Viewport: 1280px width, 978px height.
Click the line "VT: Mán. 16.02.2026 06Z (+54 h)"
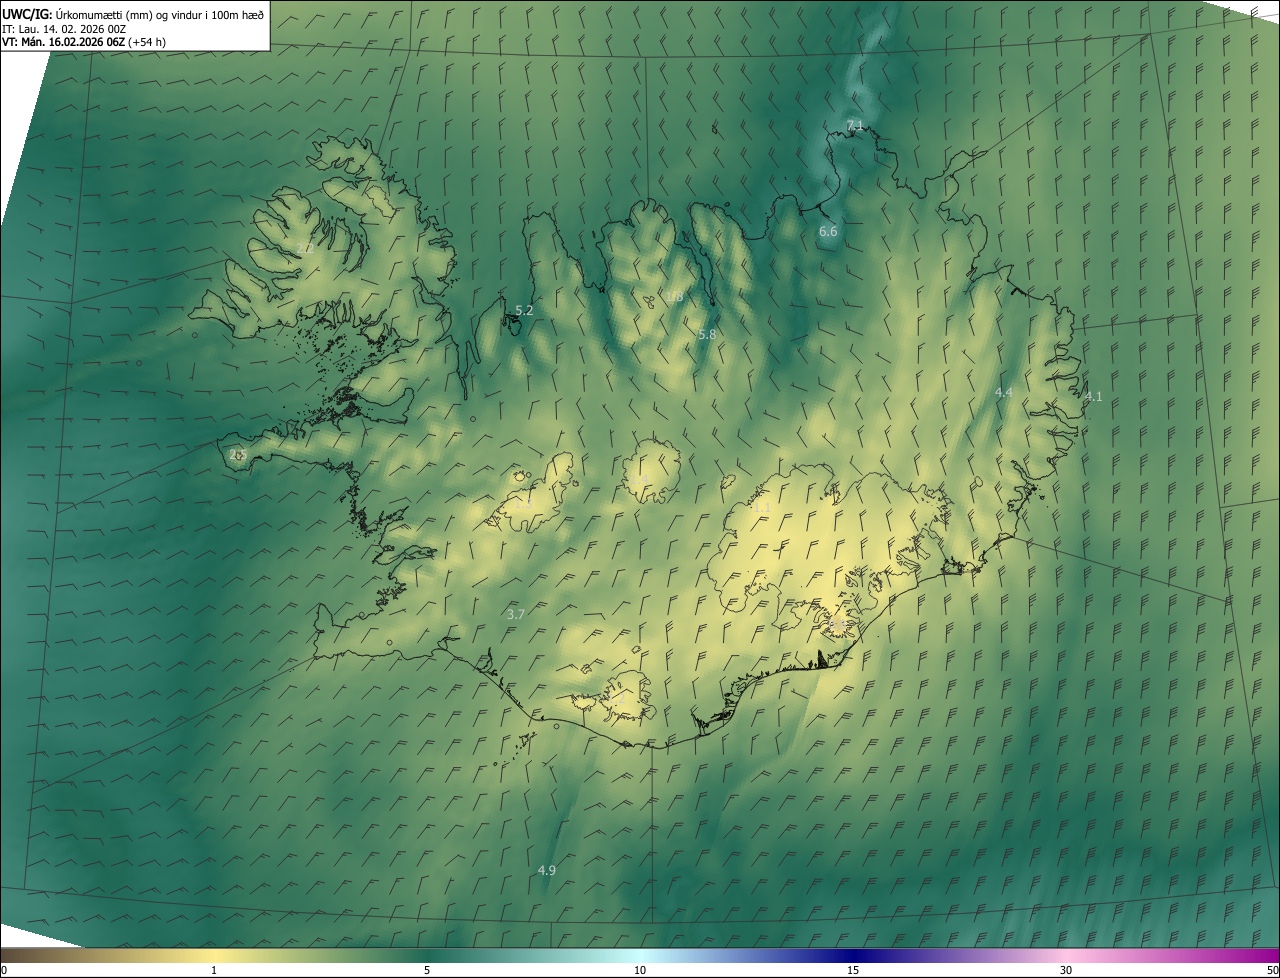point(84,42)
